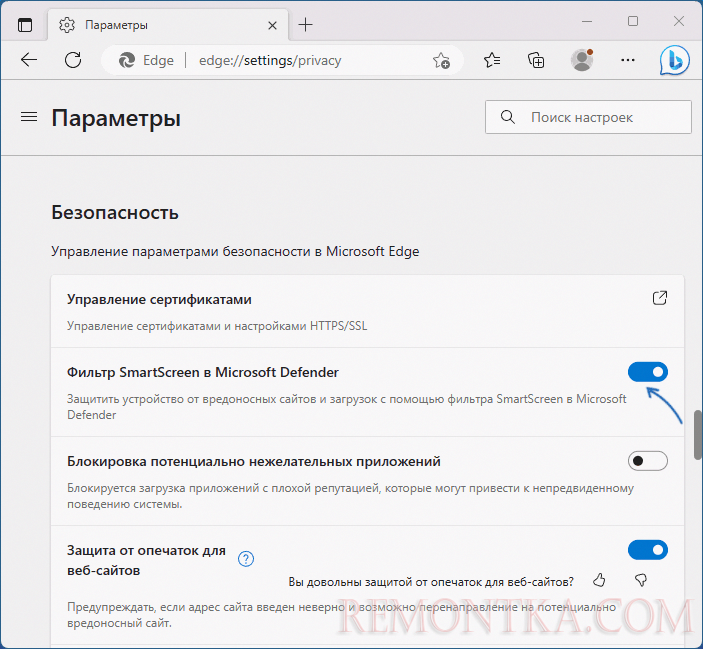Viewport: 703px width, 649px height.
Task: Open the Collections icon
Action: (x=536, y=60)
